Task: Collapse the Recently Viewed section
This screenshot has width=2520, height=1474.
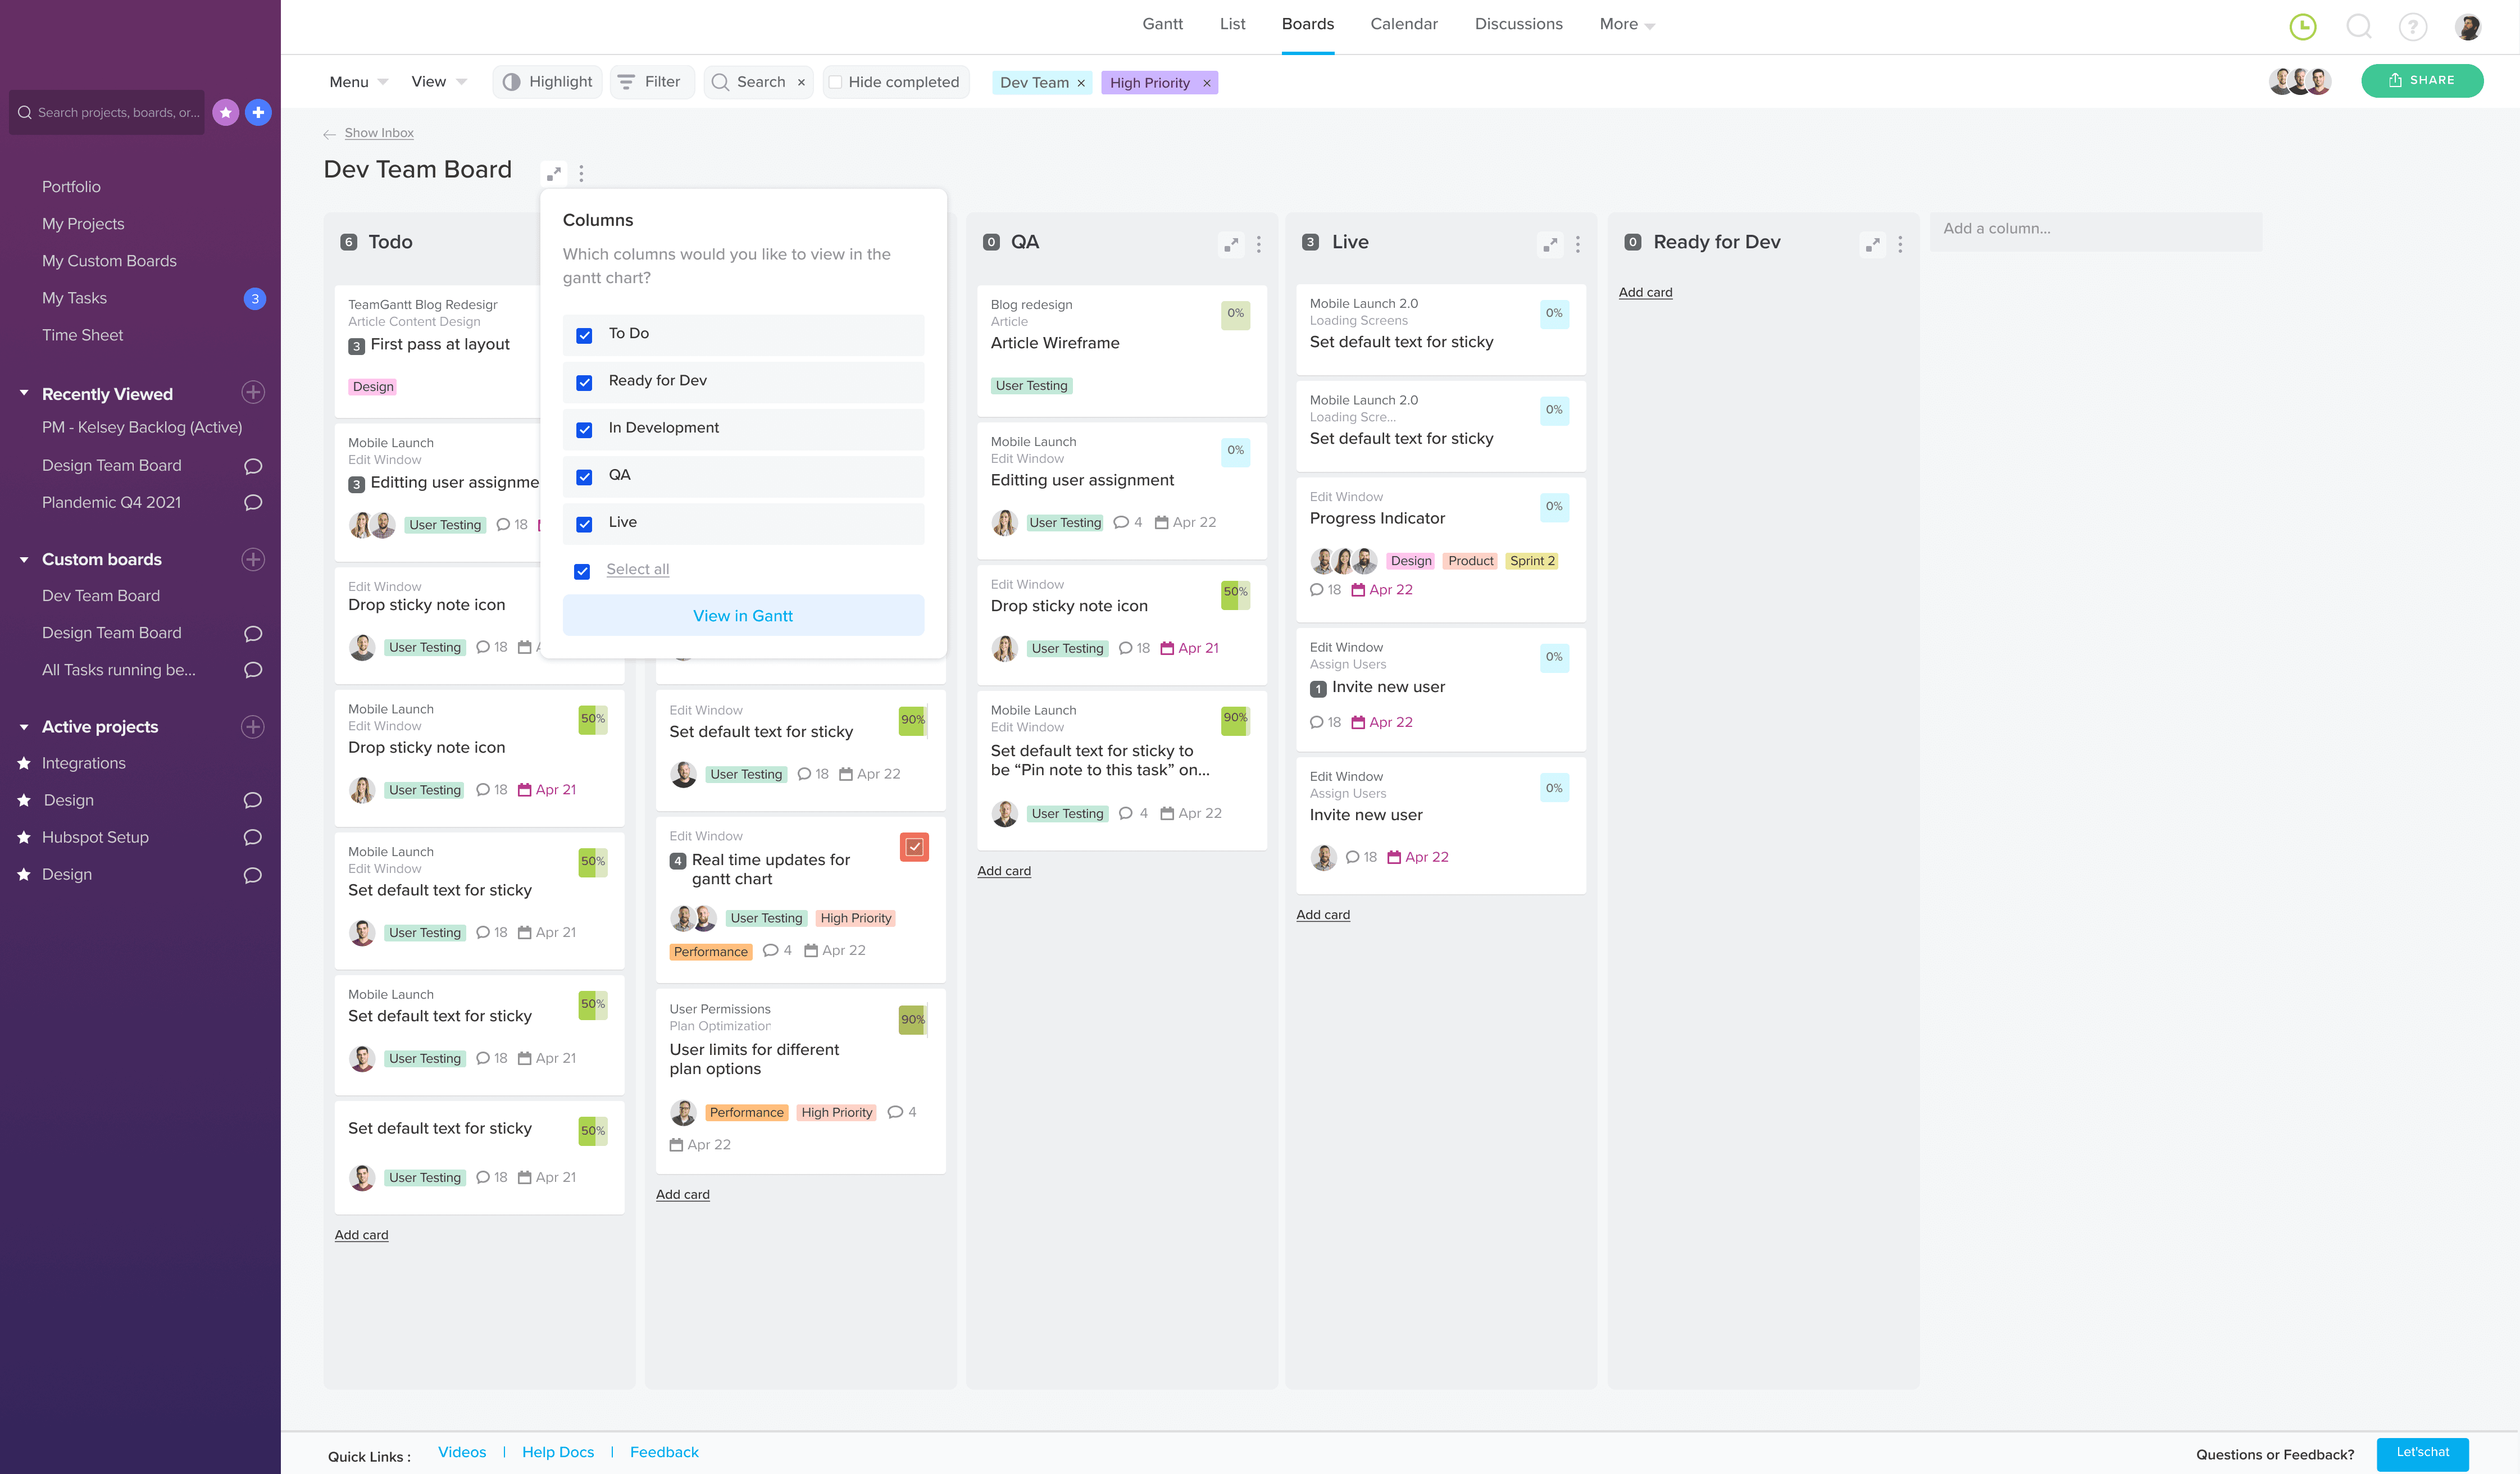Action: (24, 393)
